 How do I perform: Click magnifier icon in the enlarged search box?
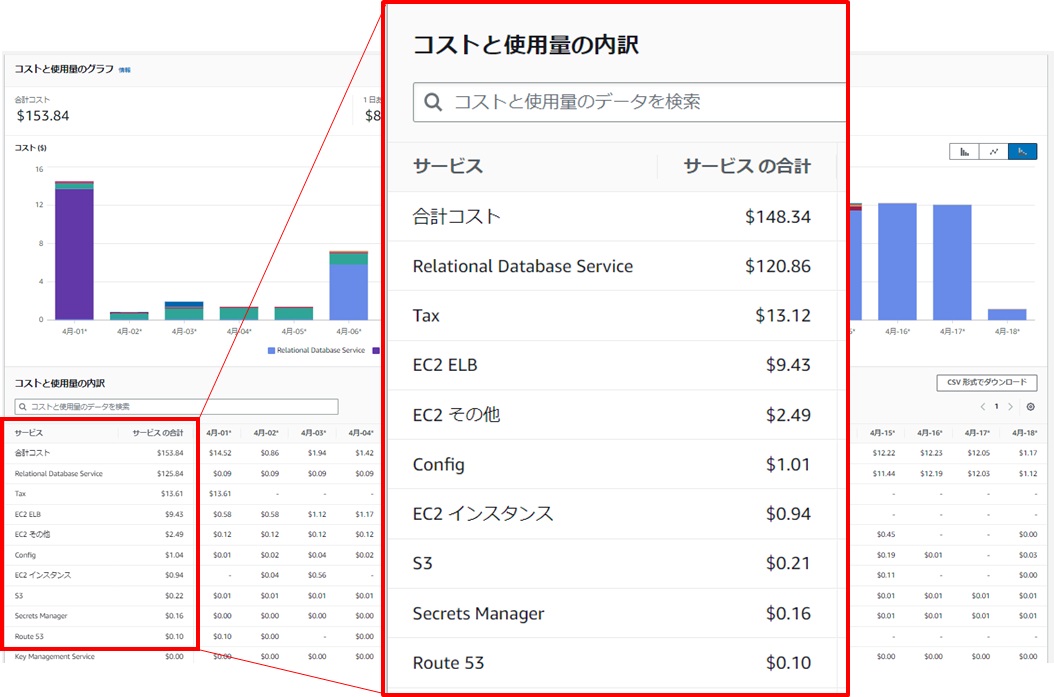(x=434, y=102)
